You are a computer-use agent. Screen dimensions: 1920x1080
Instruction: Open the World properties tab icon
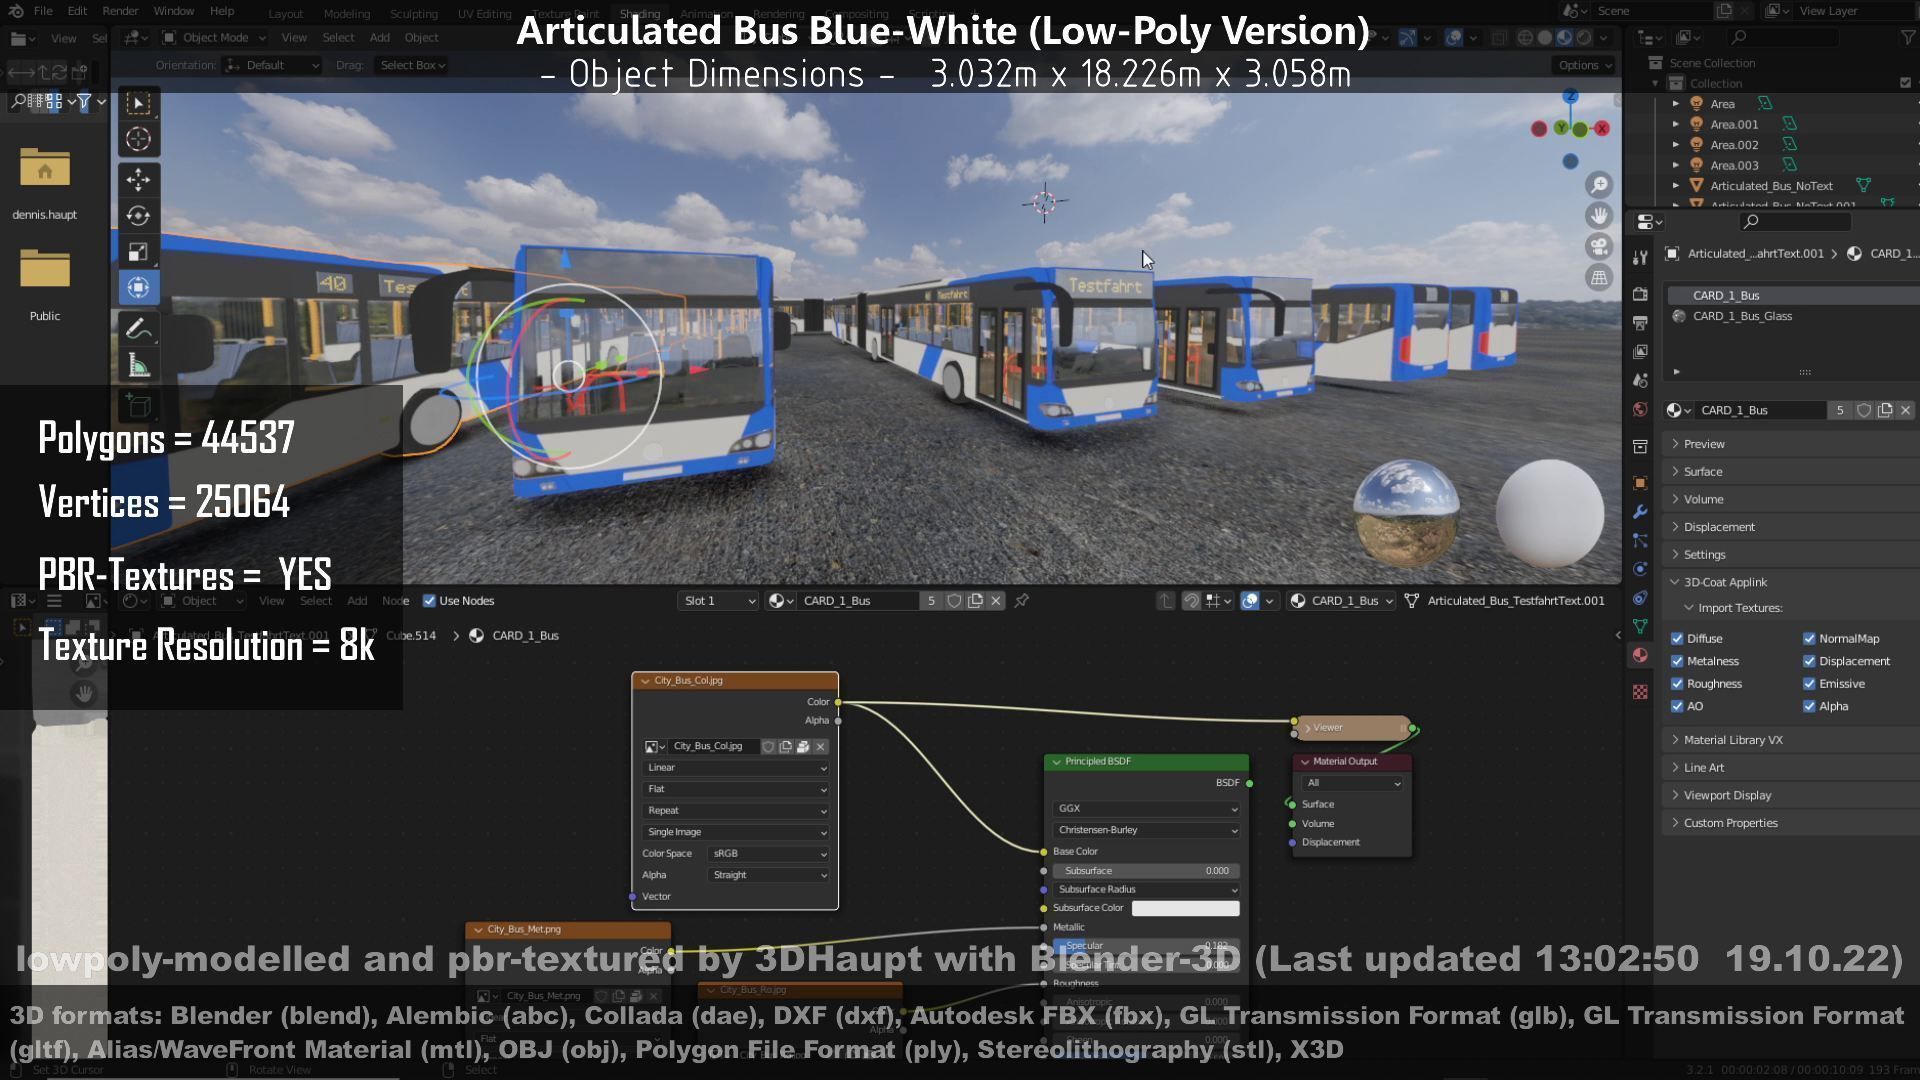(x=1640, y=410)
